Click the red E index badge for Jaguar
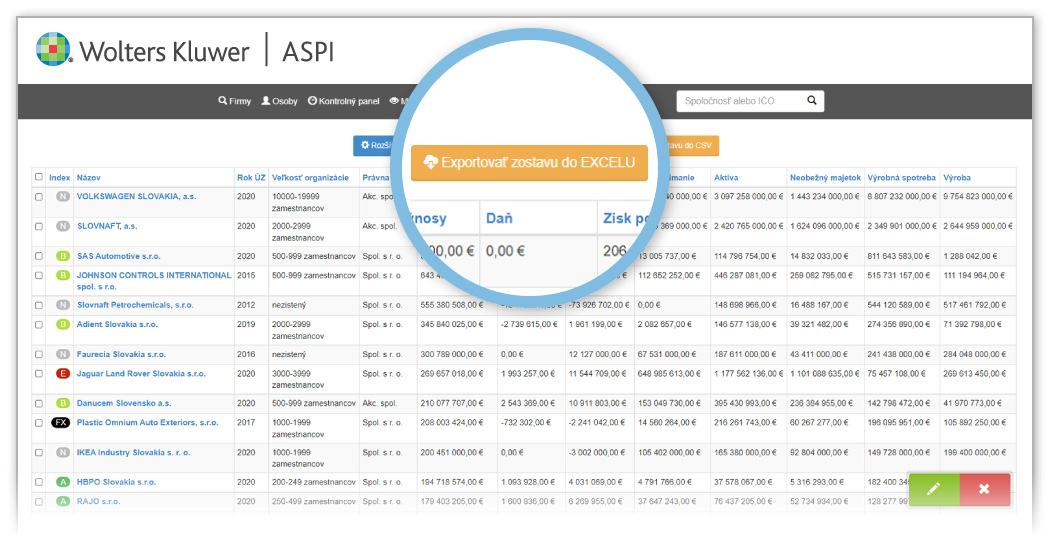 (x=62, y=373)
